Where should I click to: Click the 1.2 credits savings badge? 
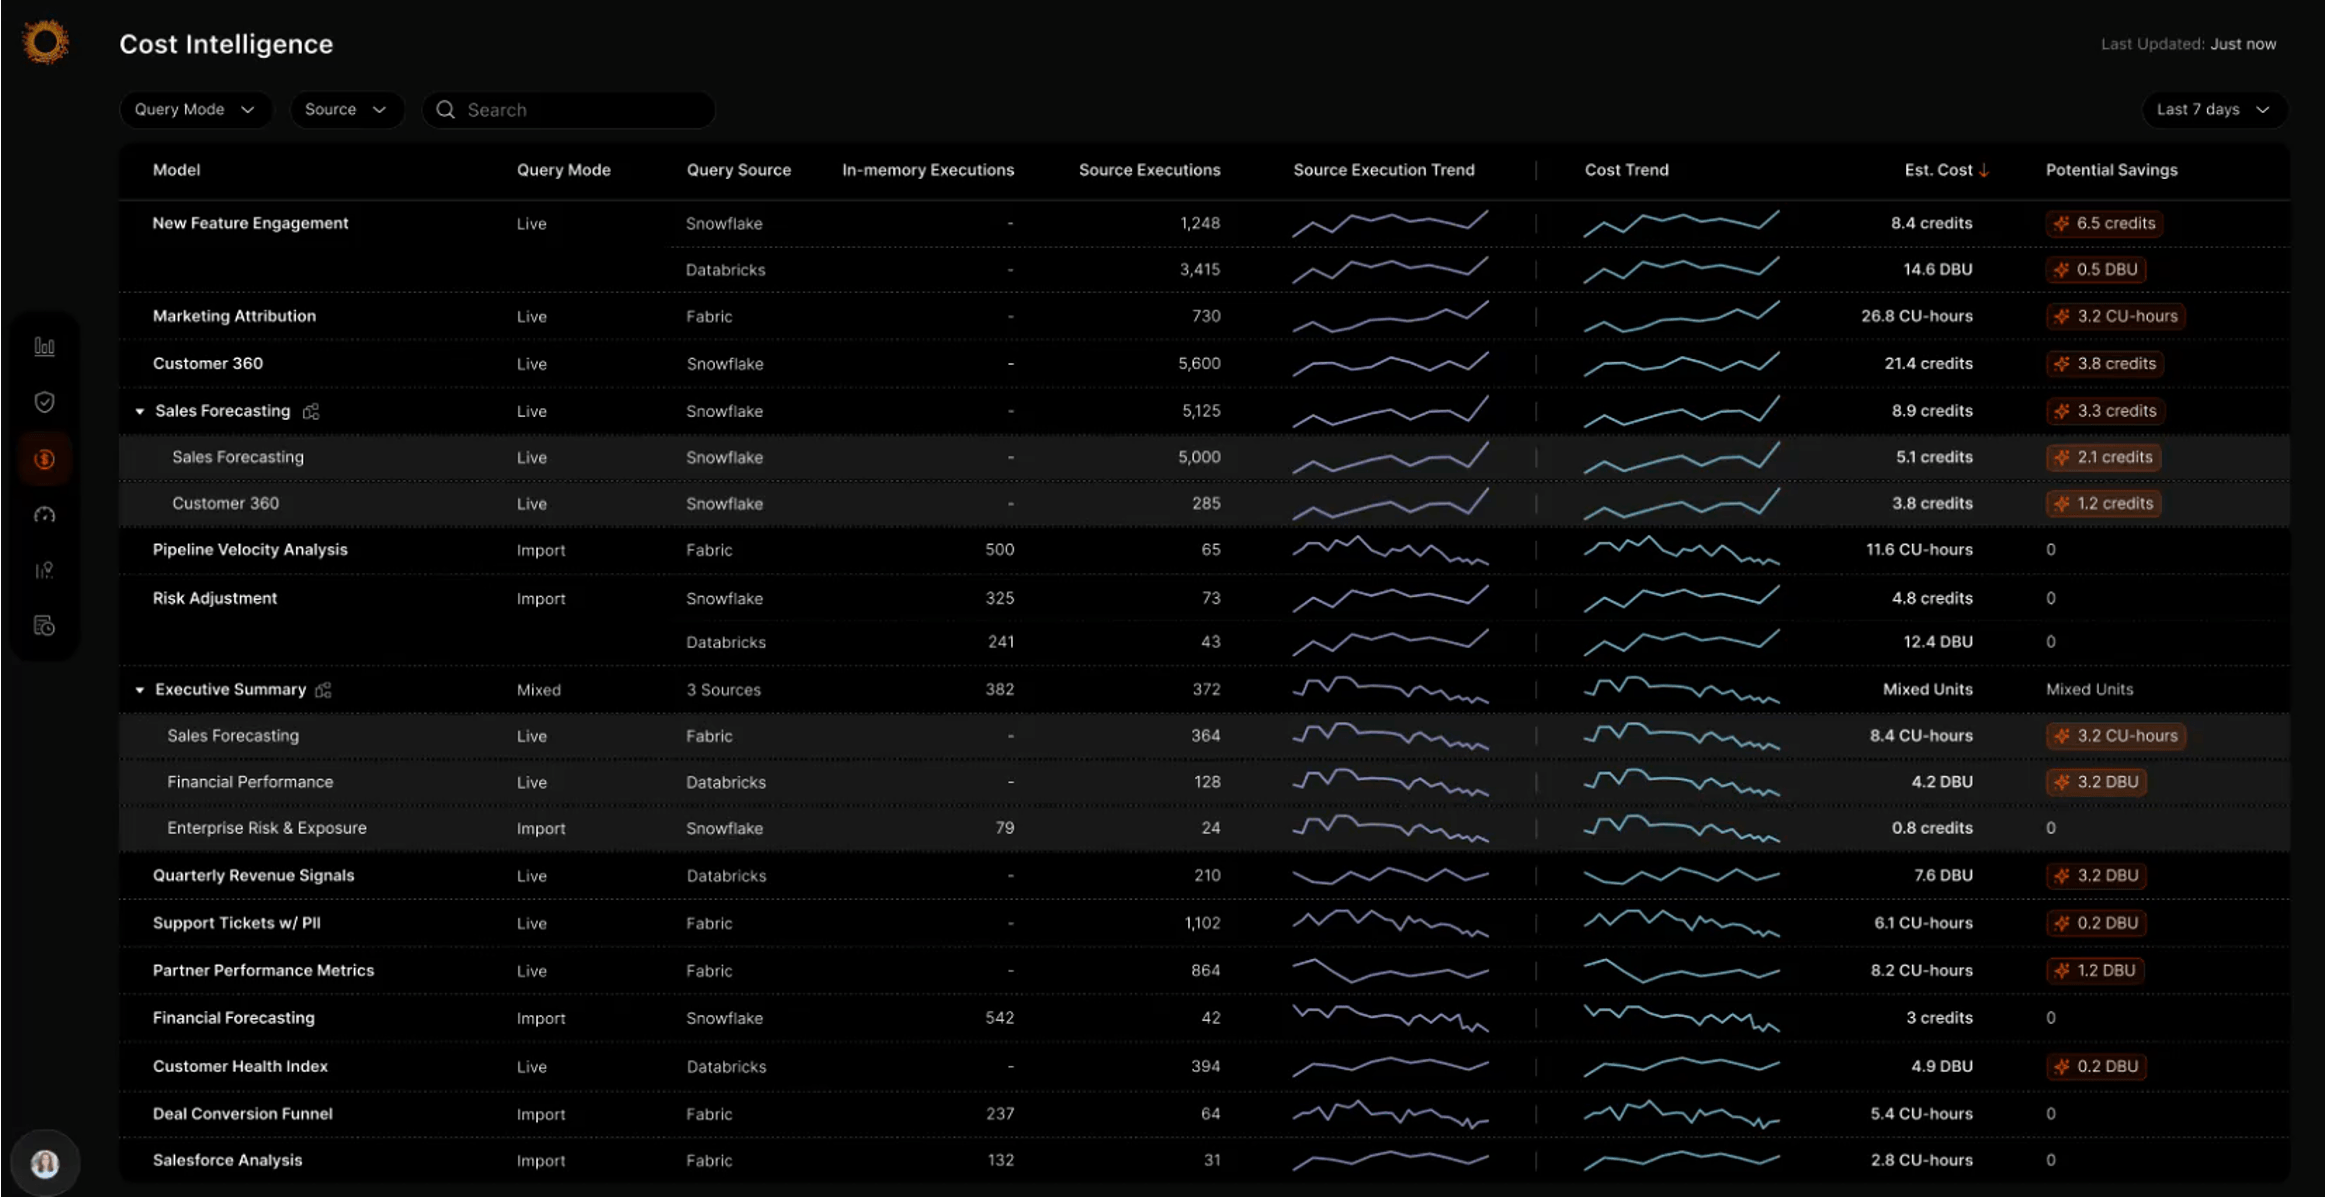(x=2103, y=504)
